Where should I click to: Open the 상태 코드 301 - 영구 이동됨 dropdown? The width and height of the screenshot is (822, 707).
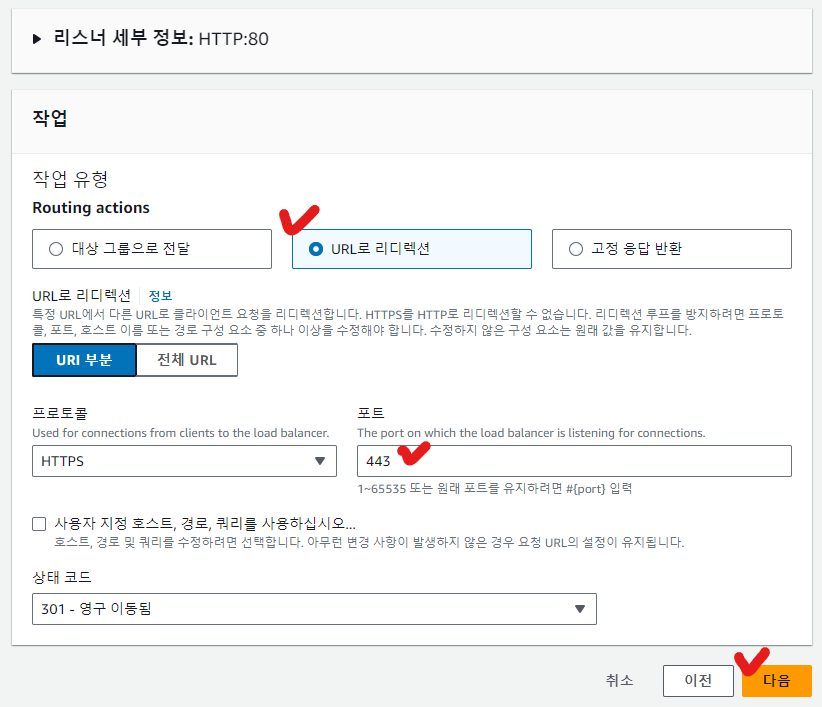click(300, 609)
